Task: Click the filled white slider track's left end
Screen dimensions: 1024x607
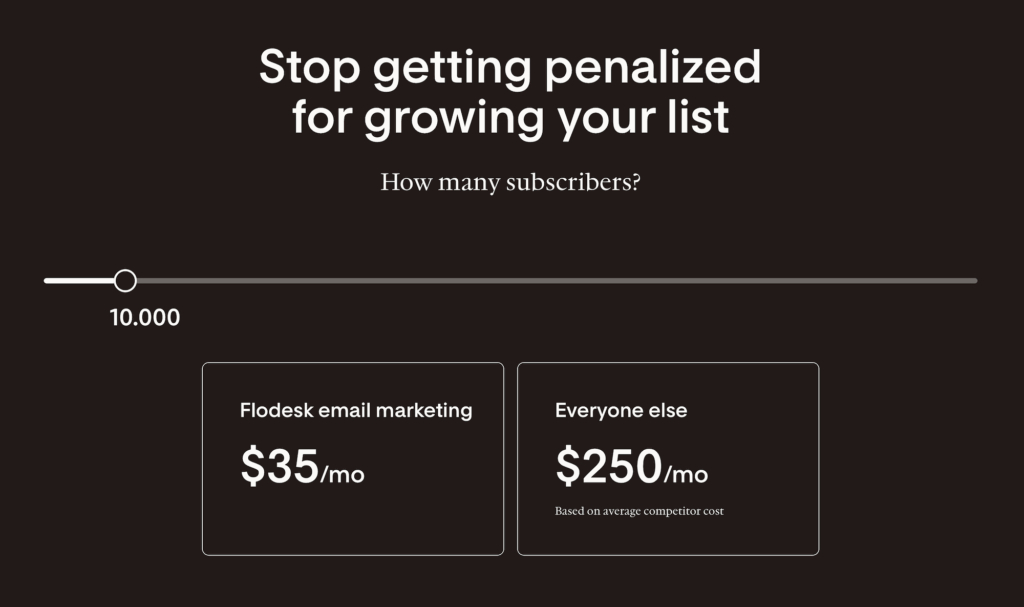Action: point(47,281)
